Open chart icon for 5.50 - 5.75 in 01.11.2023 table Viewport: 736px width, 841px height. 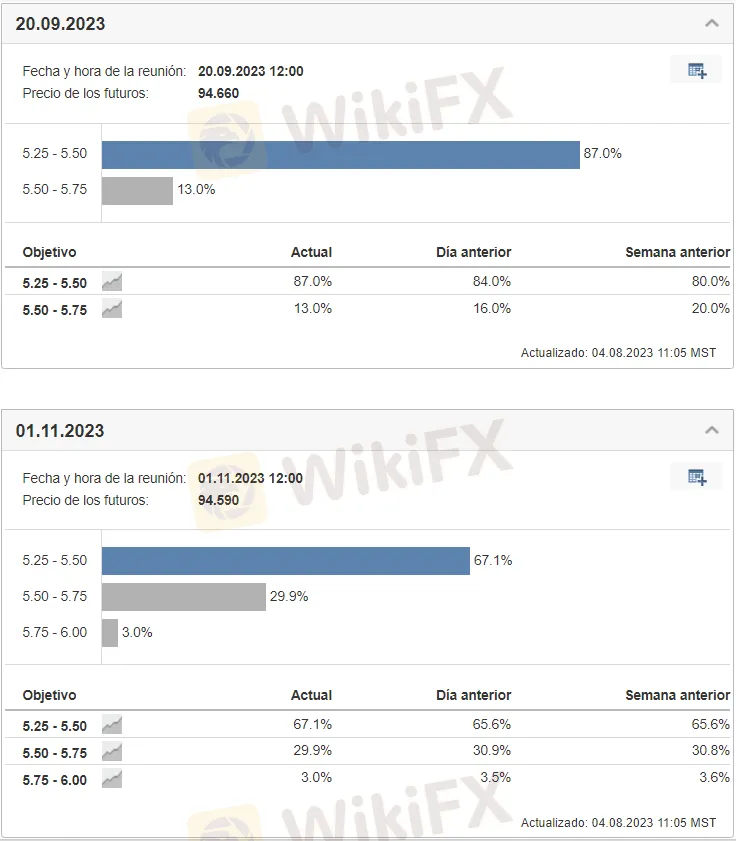[x=112, y=752]
